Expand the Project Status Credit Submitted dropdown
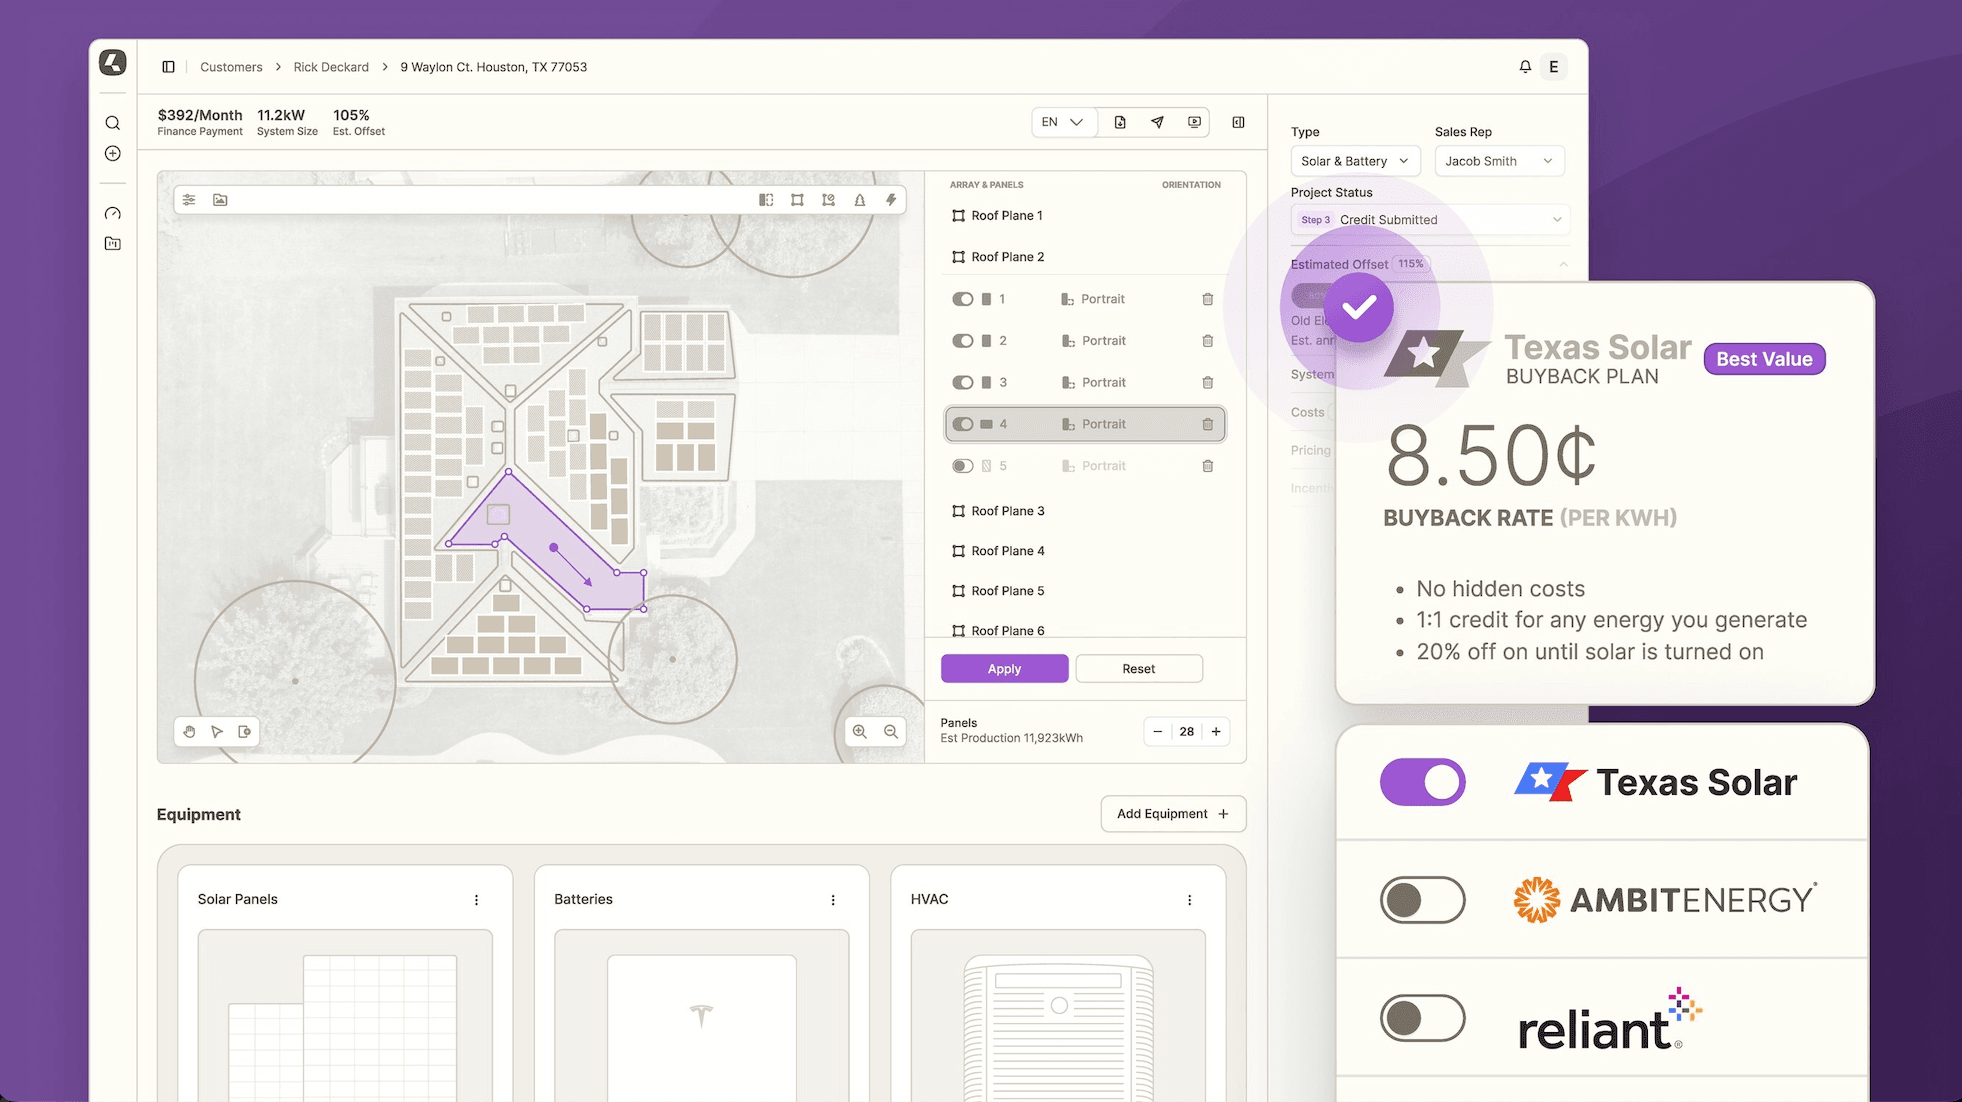This screenshot has width=1962, height=1102. (x=1430, y=220)
